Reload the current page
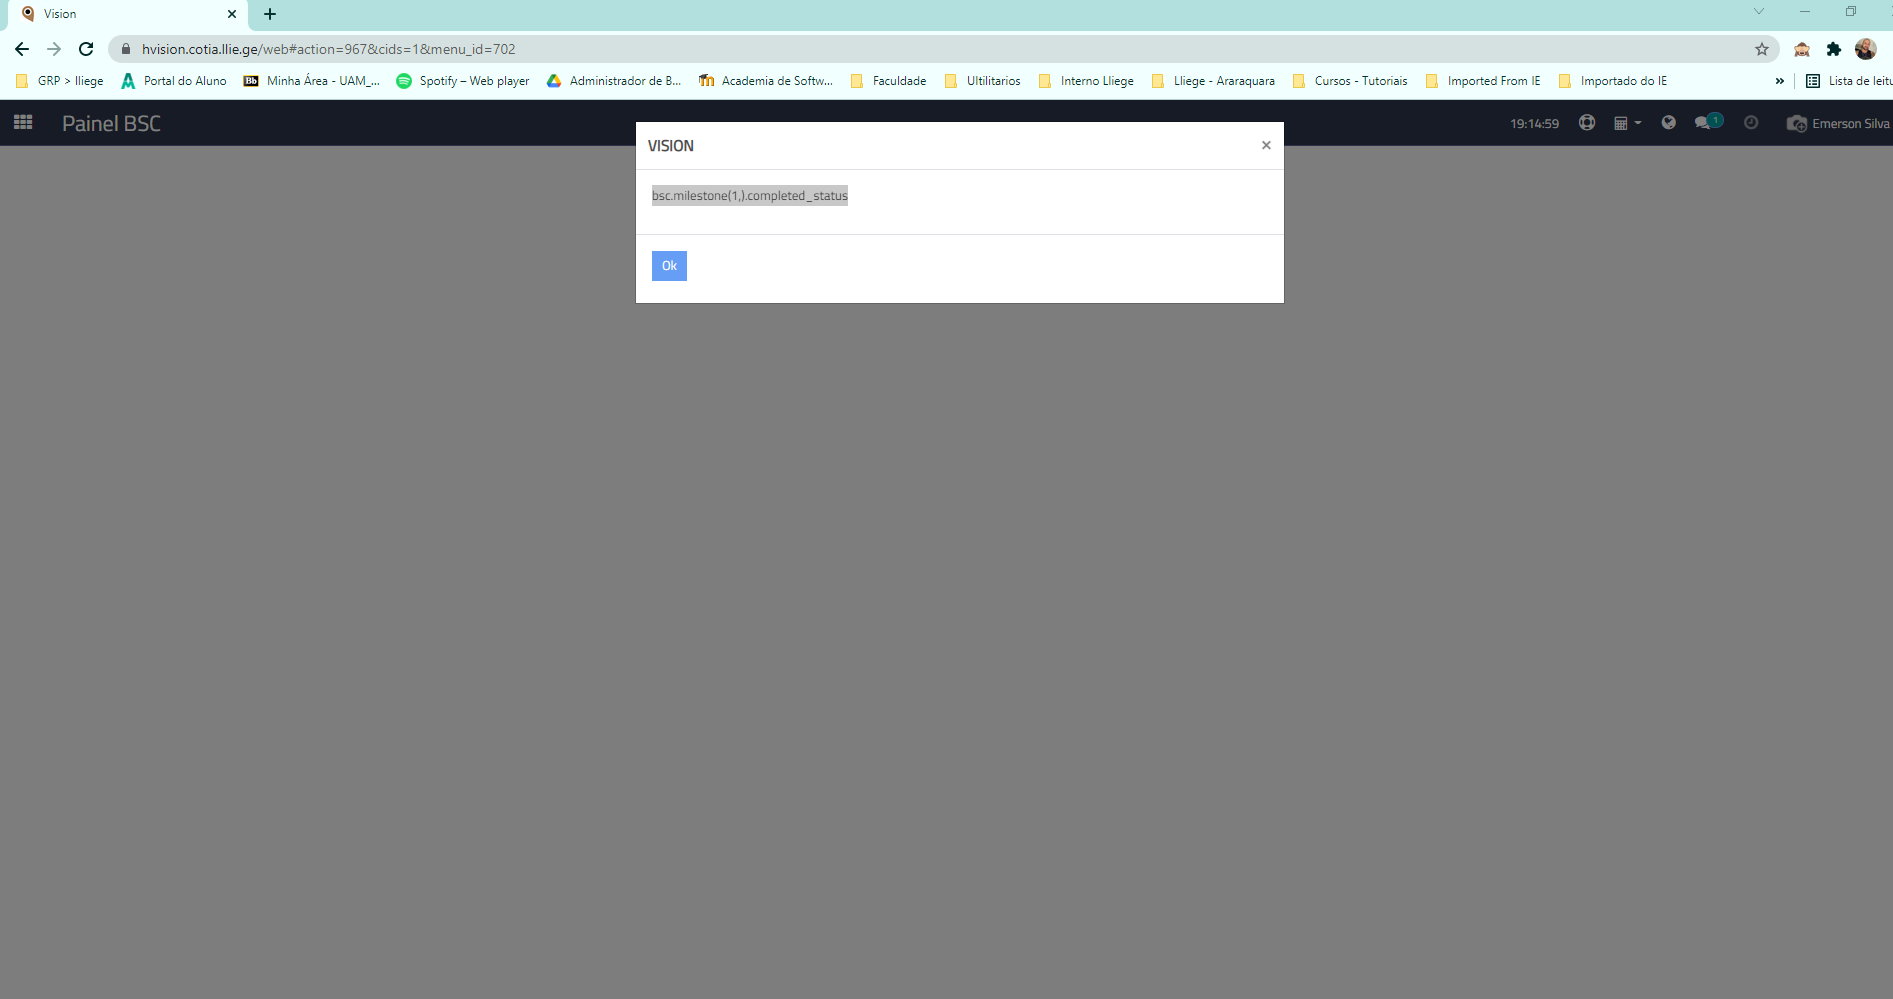 pos(86,49)
